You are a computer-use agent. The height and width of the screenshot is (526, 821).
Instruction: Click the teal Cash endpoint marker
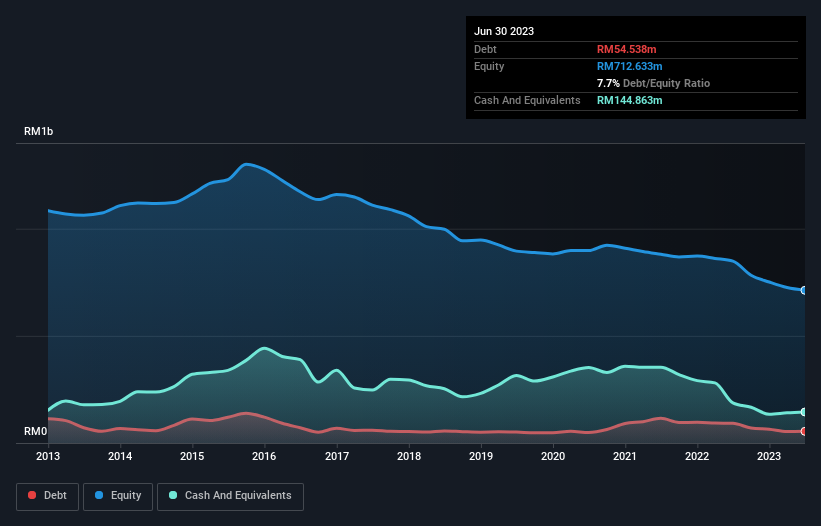pyautogui.click(x=803, y=412)
